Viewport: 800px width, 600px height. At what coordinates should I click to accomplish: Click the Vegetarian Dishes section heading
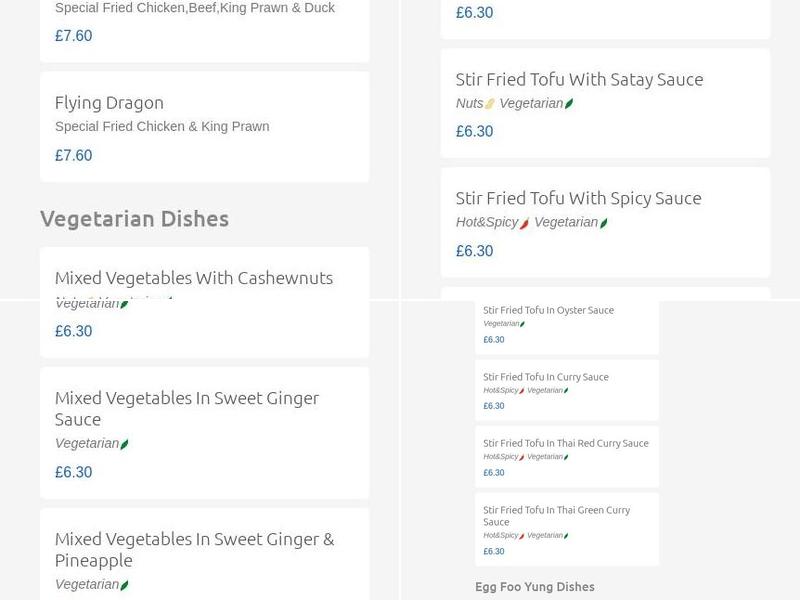click(x=136, y=218)
